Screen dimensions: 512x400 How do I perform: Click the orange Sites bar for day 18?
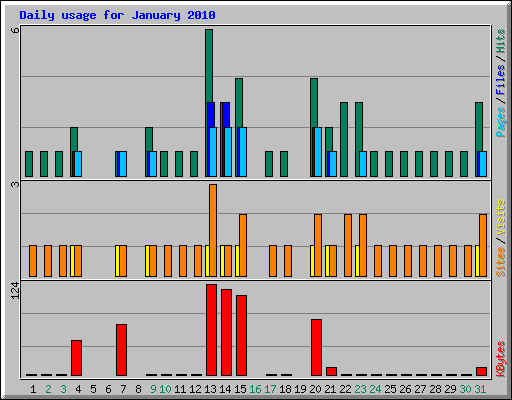tap(288, 261)
